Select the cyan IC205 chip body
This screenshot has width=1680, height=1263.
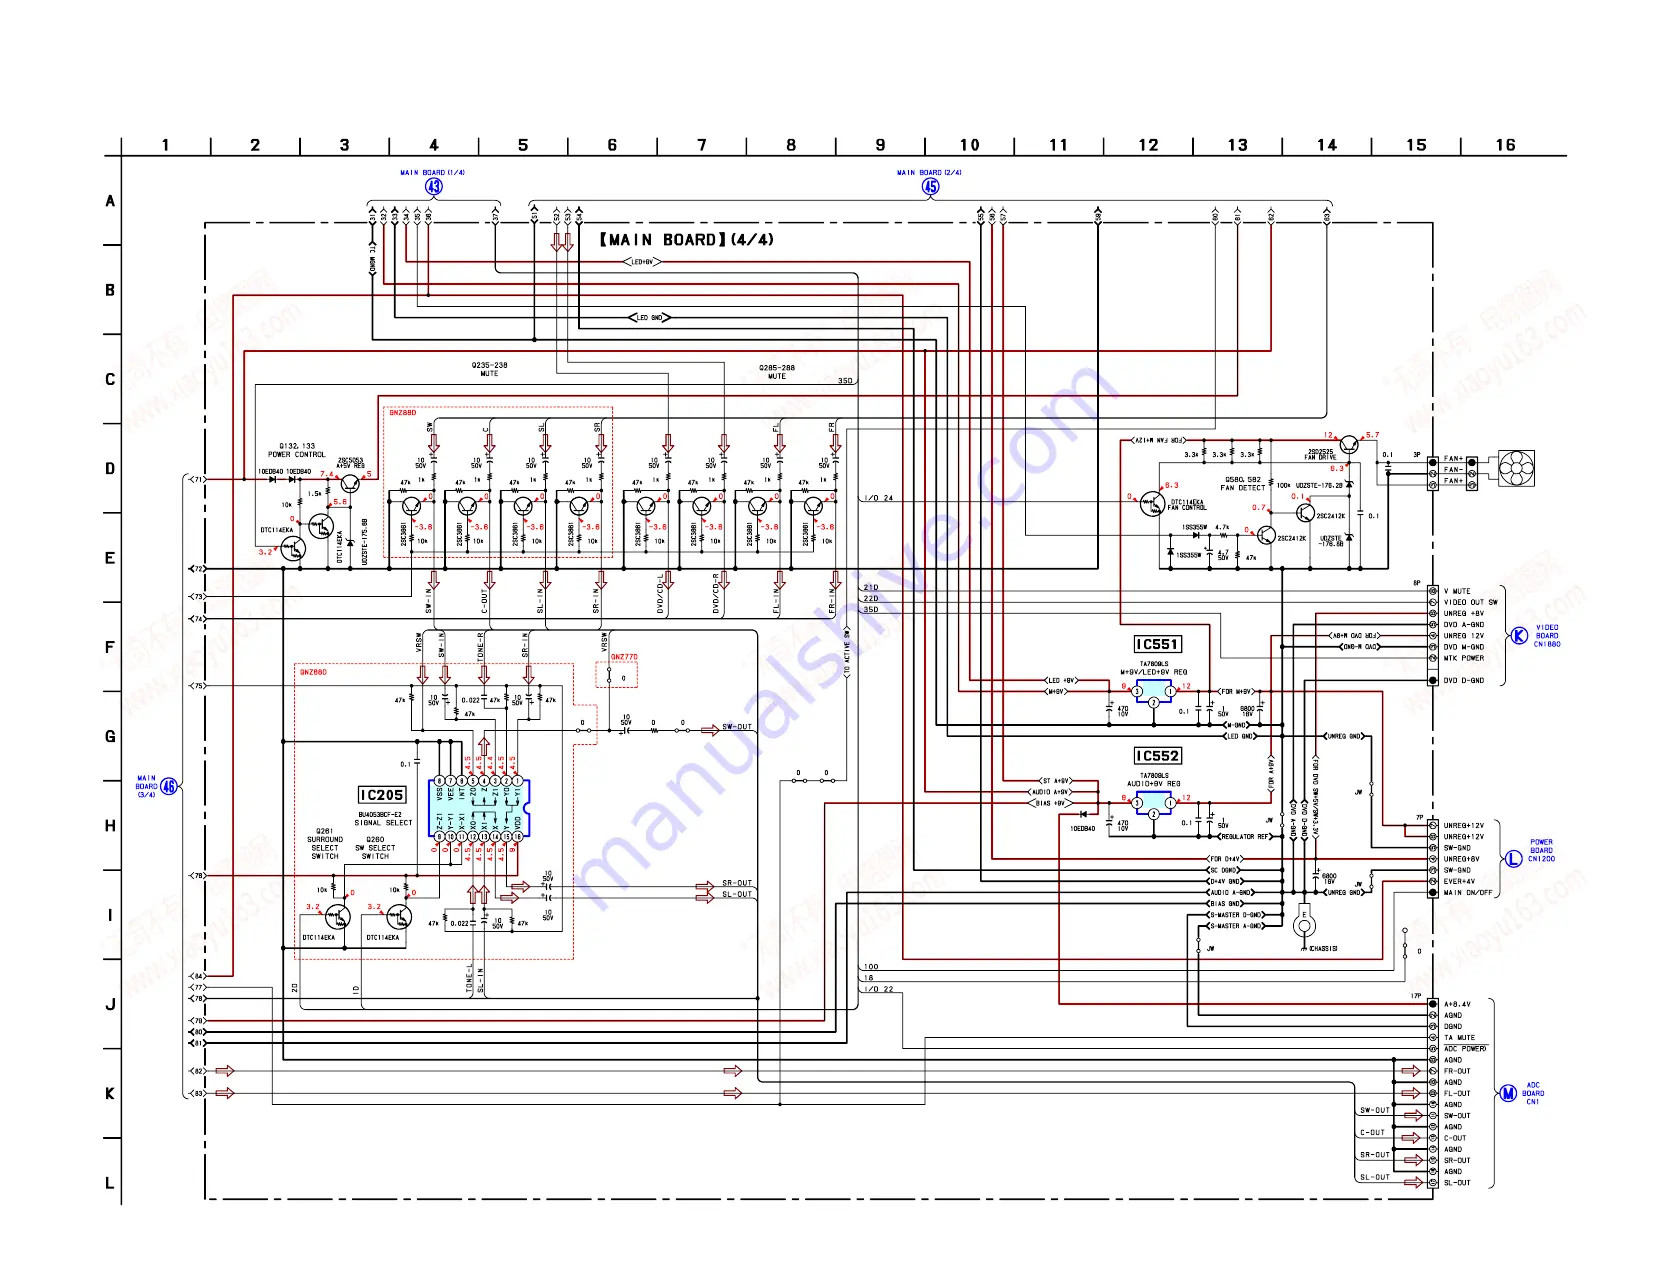click(x=479, y=809)
